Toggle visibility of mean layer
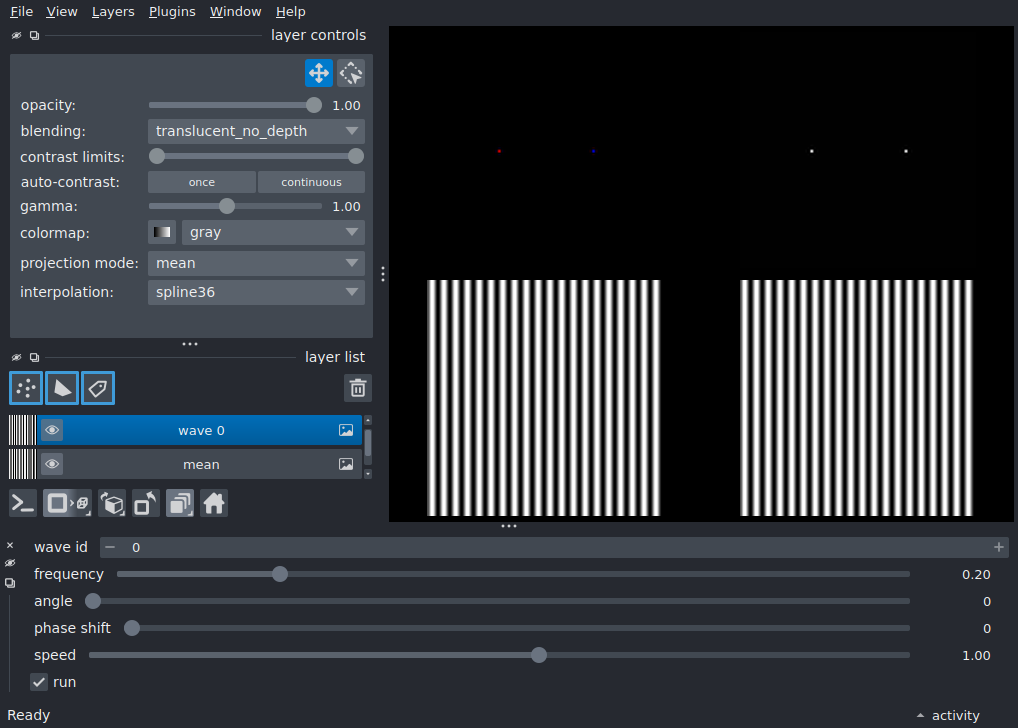1018x728 pixels. pos(52,464)
